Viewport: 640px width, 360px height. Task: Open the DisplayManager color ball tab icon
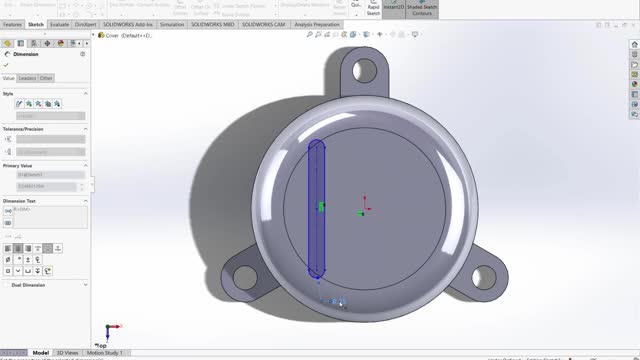(x=61, y=43)
